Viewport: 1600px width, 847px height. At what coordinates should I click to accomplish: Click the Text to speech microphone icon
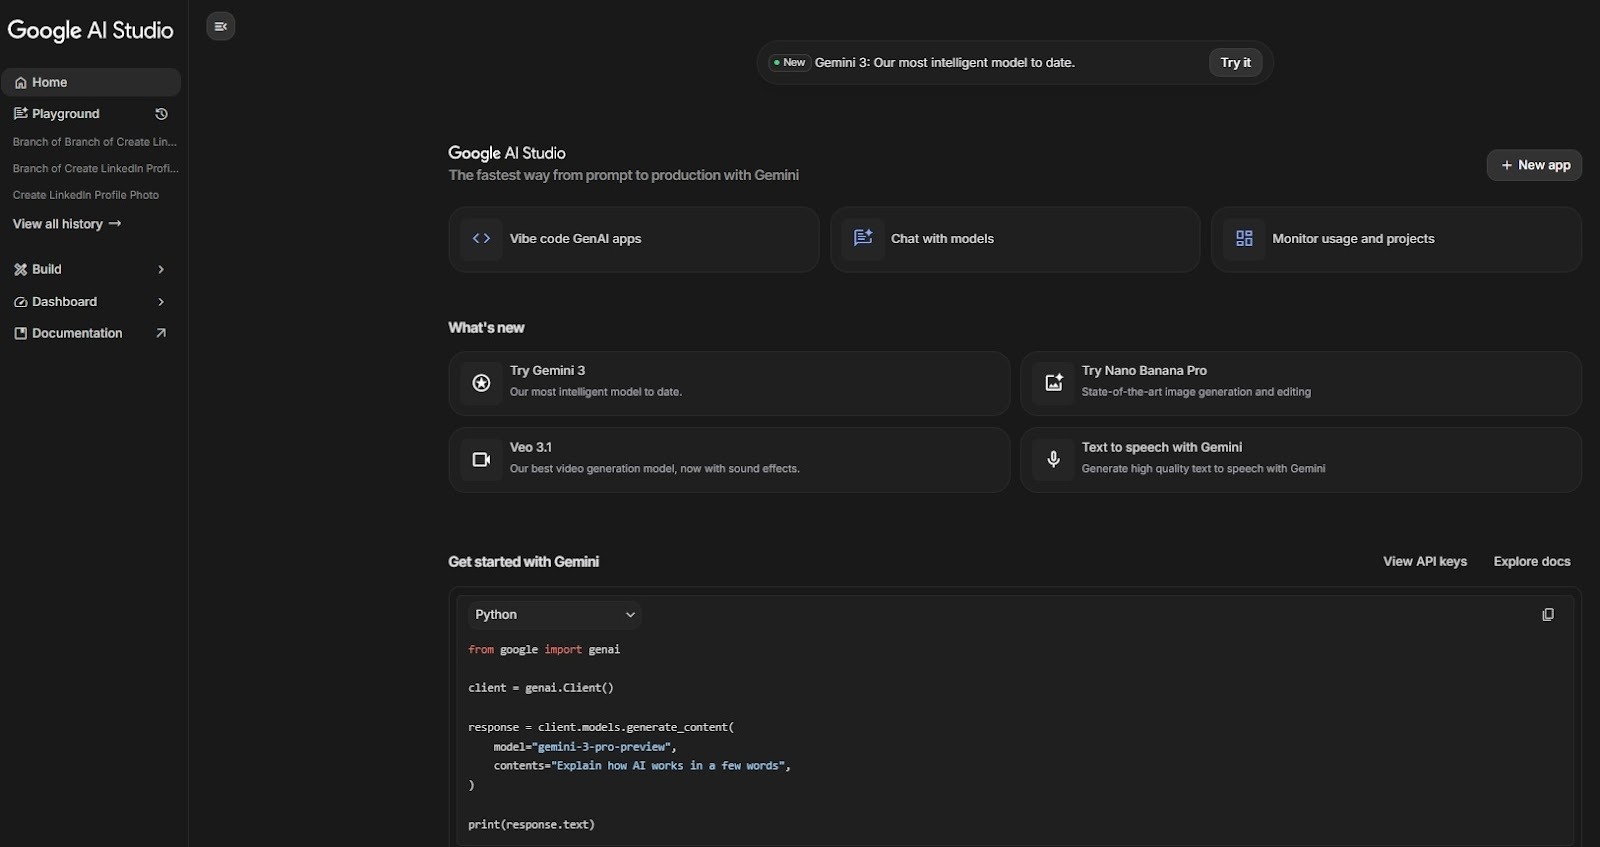(1053, 460)
